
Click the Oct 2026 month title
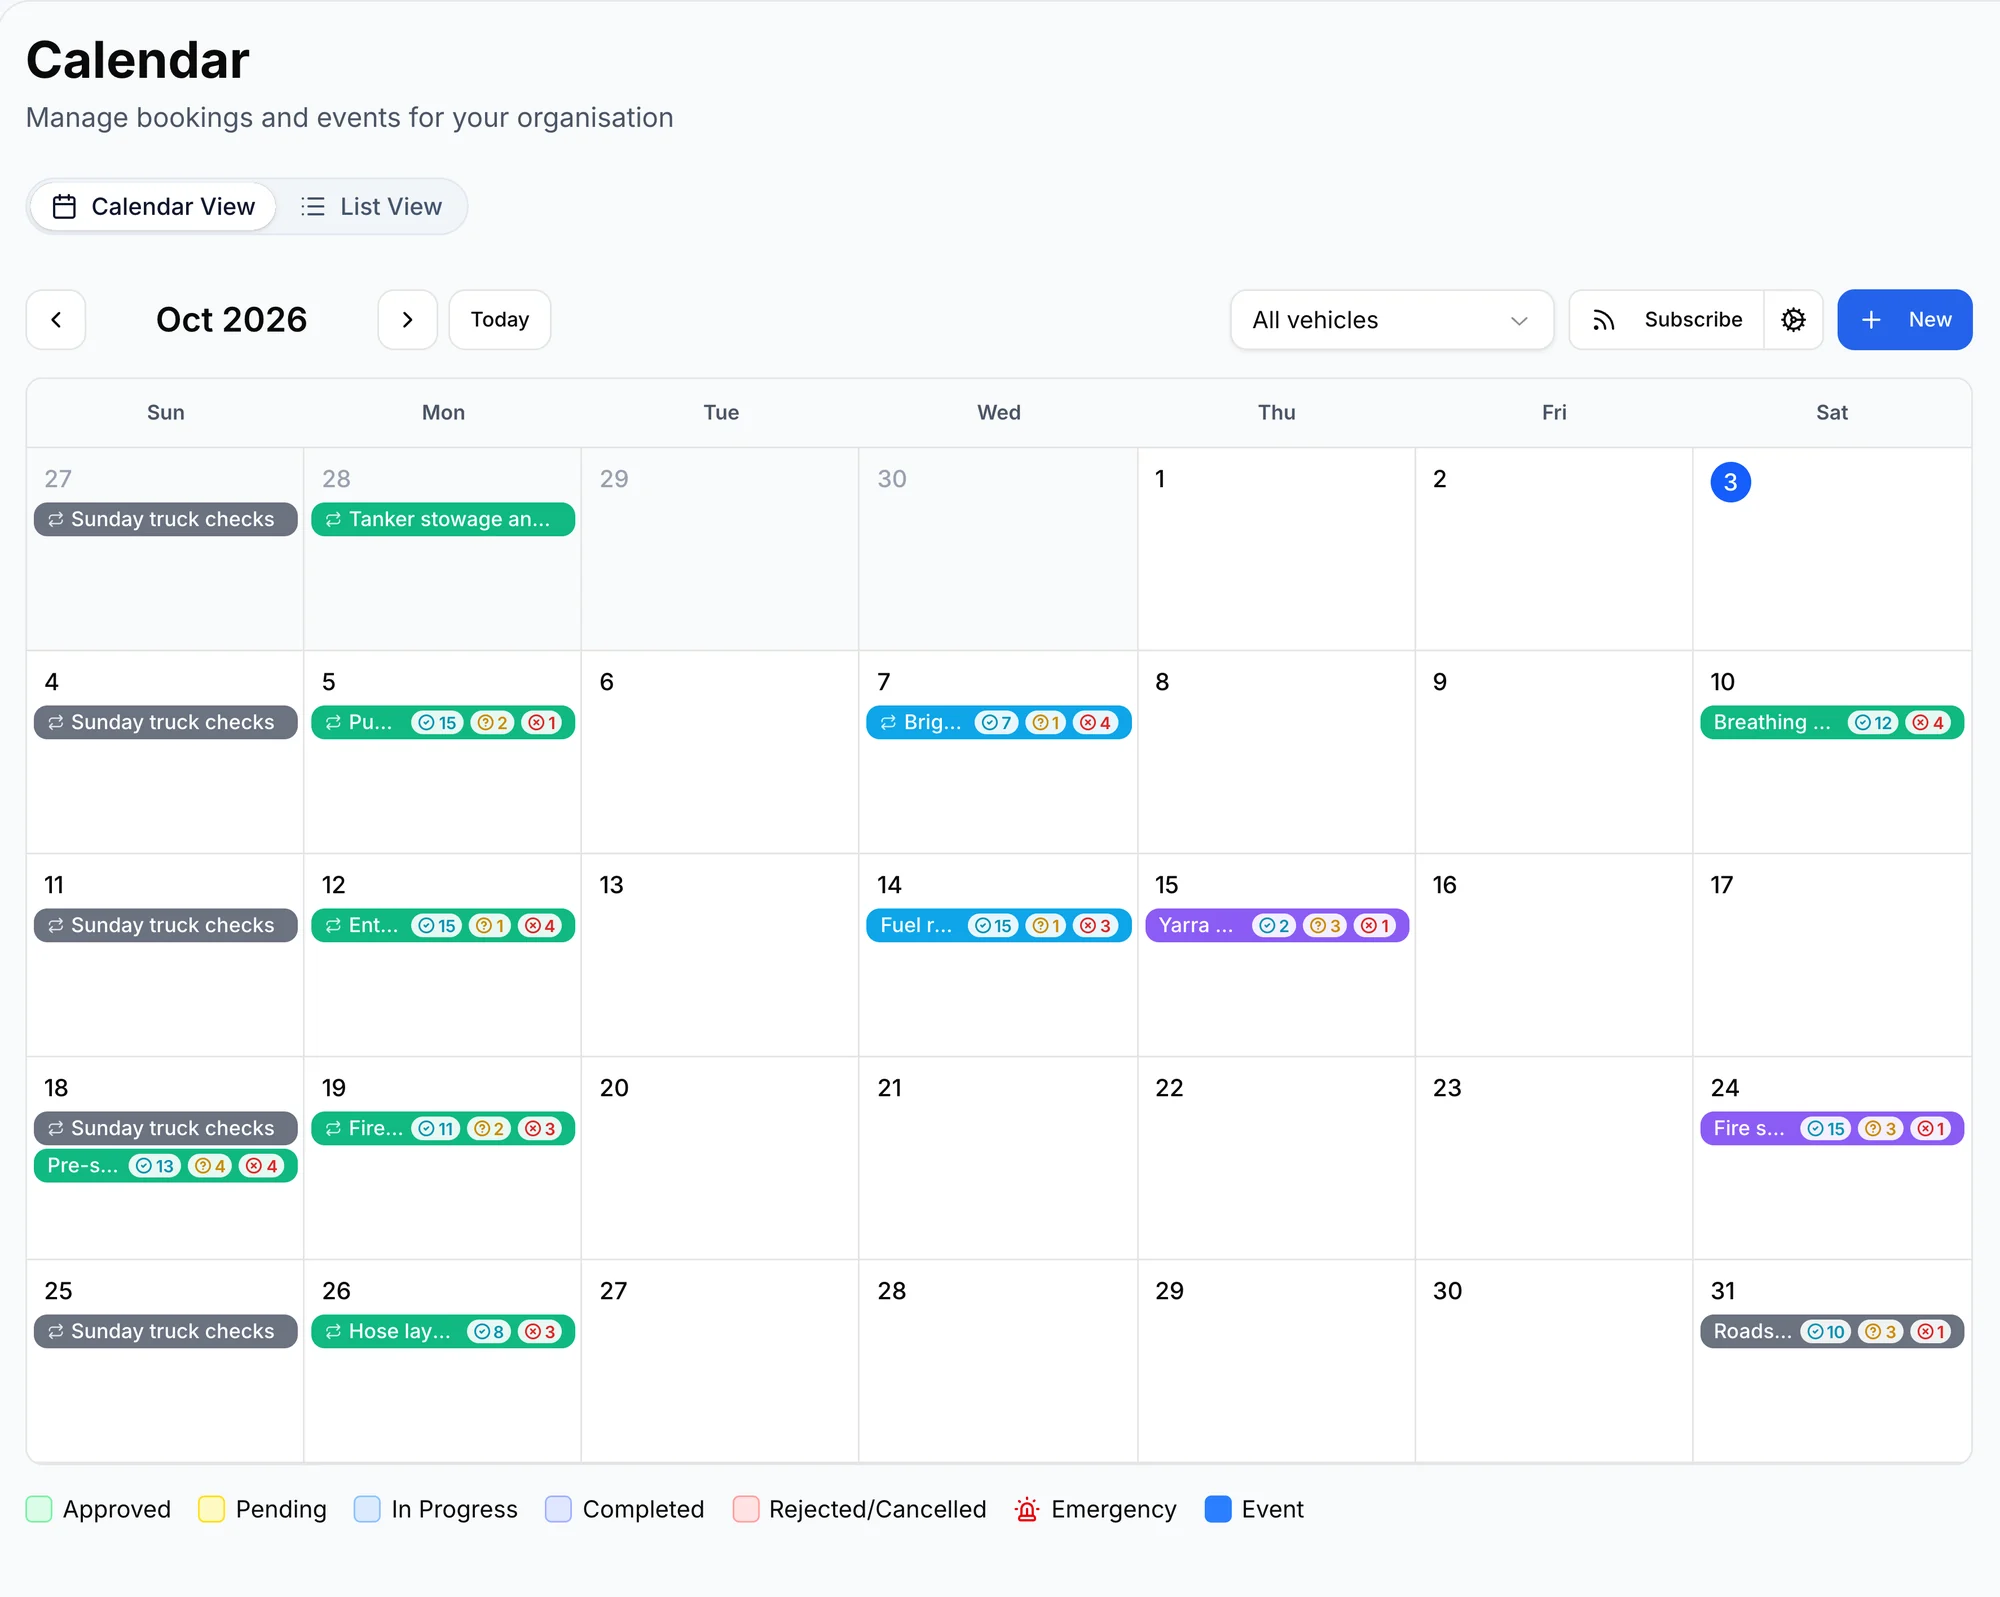pos(231,320)
